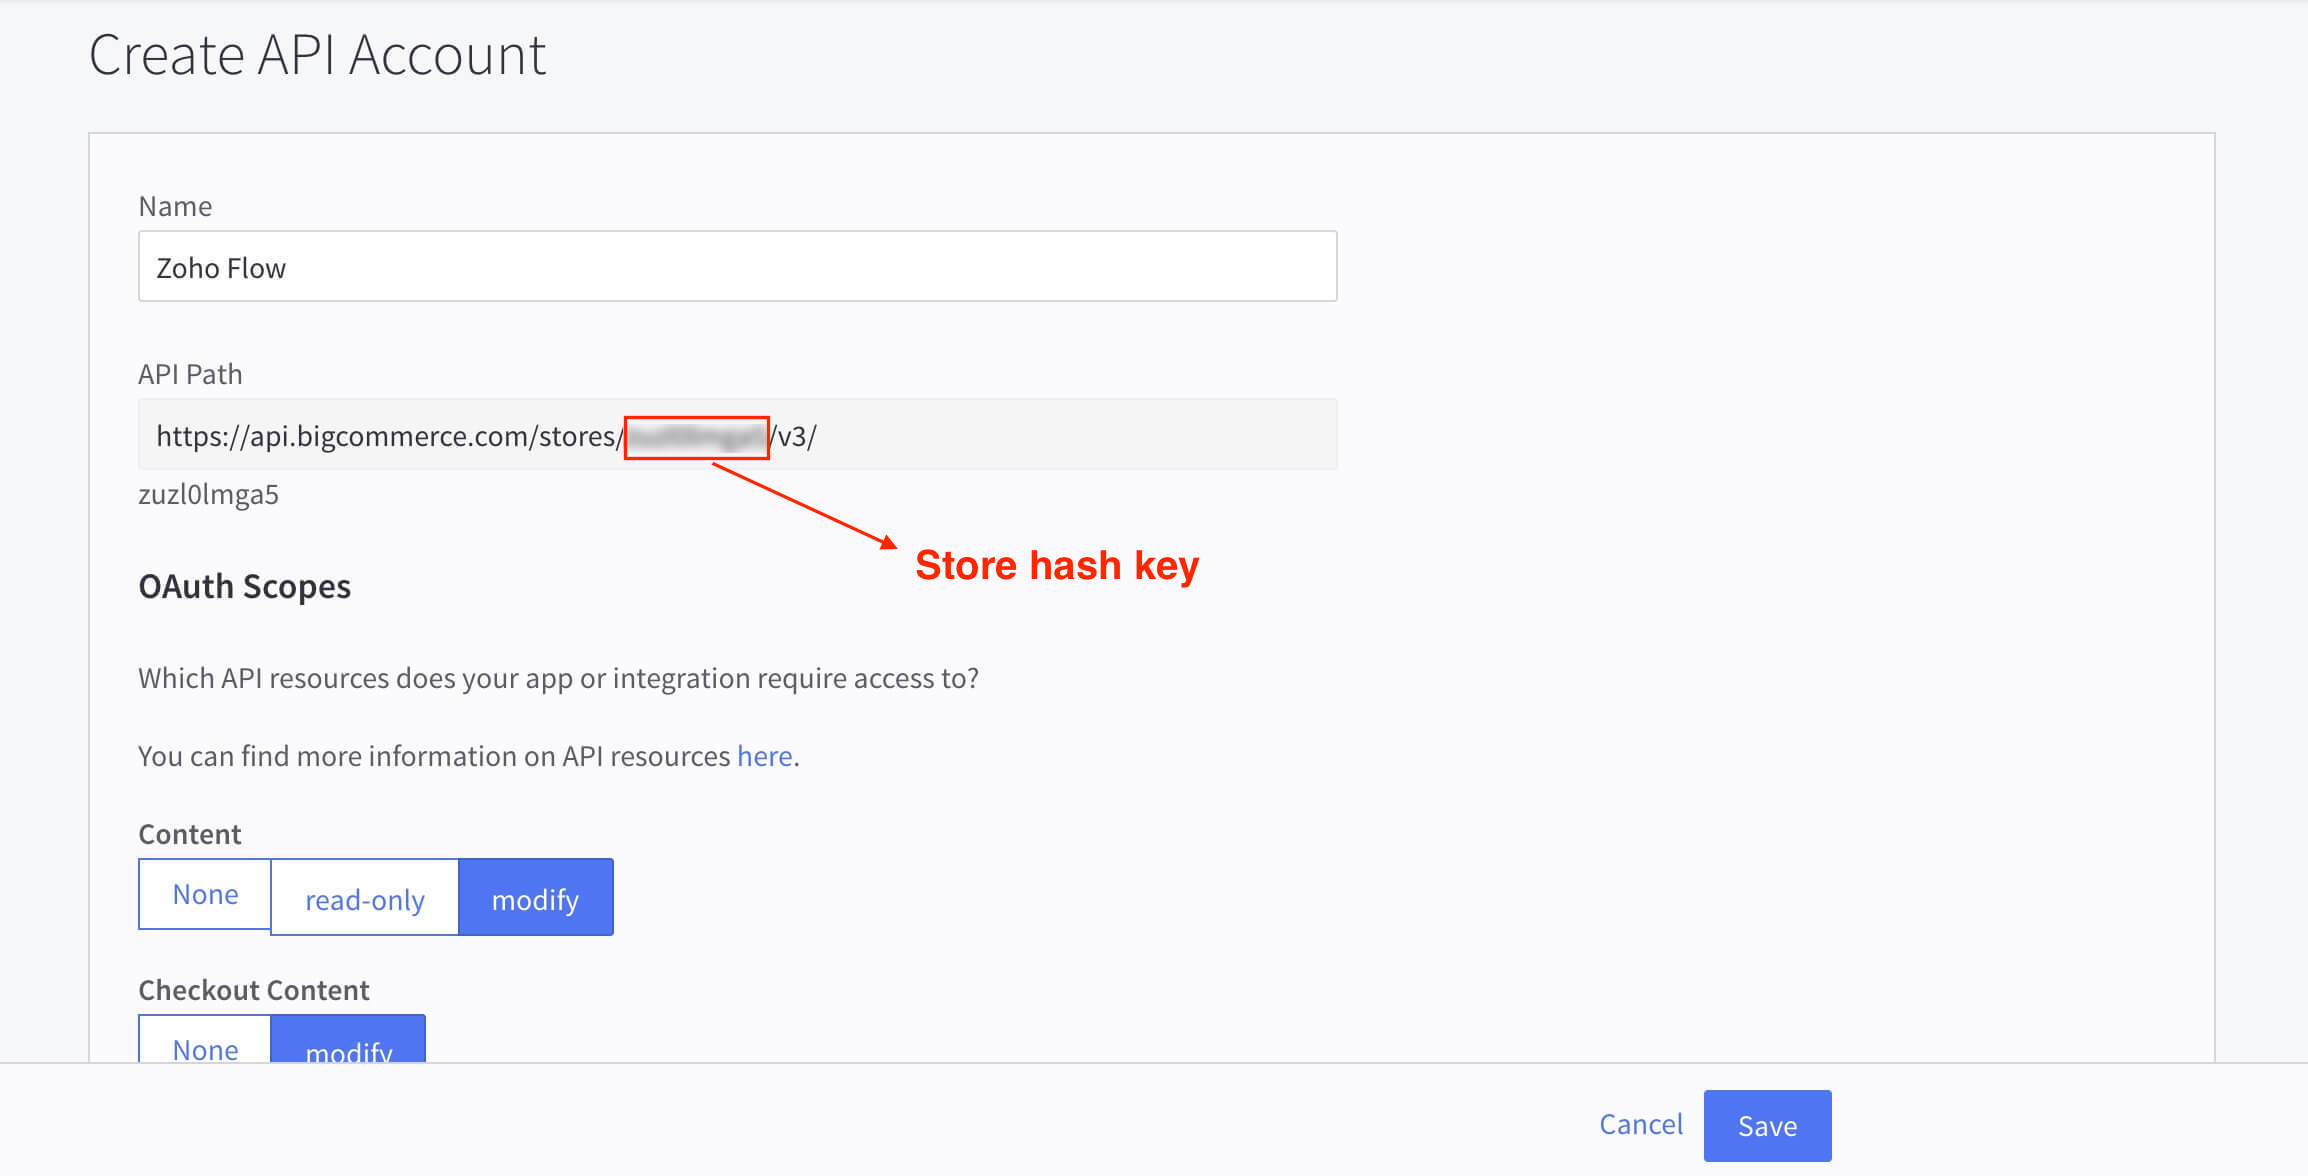Click the blurred store hash inside red box
This screenshot has height=1176, width=2308.
696,437
